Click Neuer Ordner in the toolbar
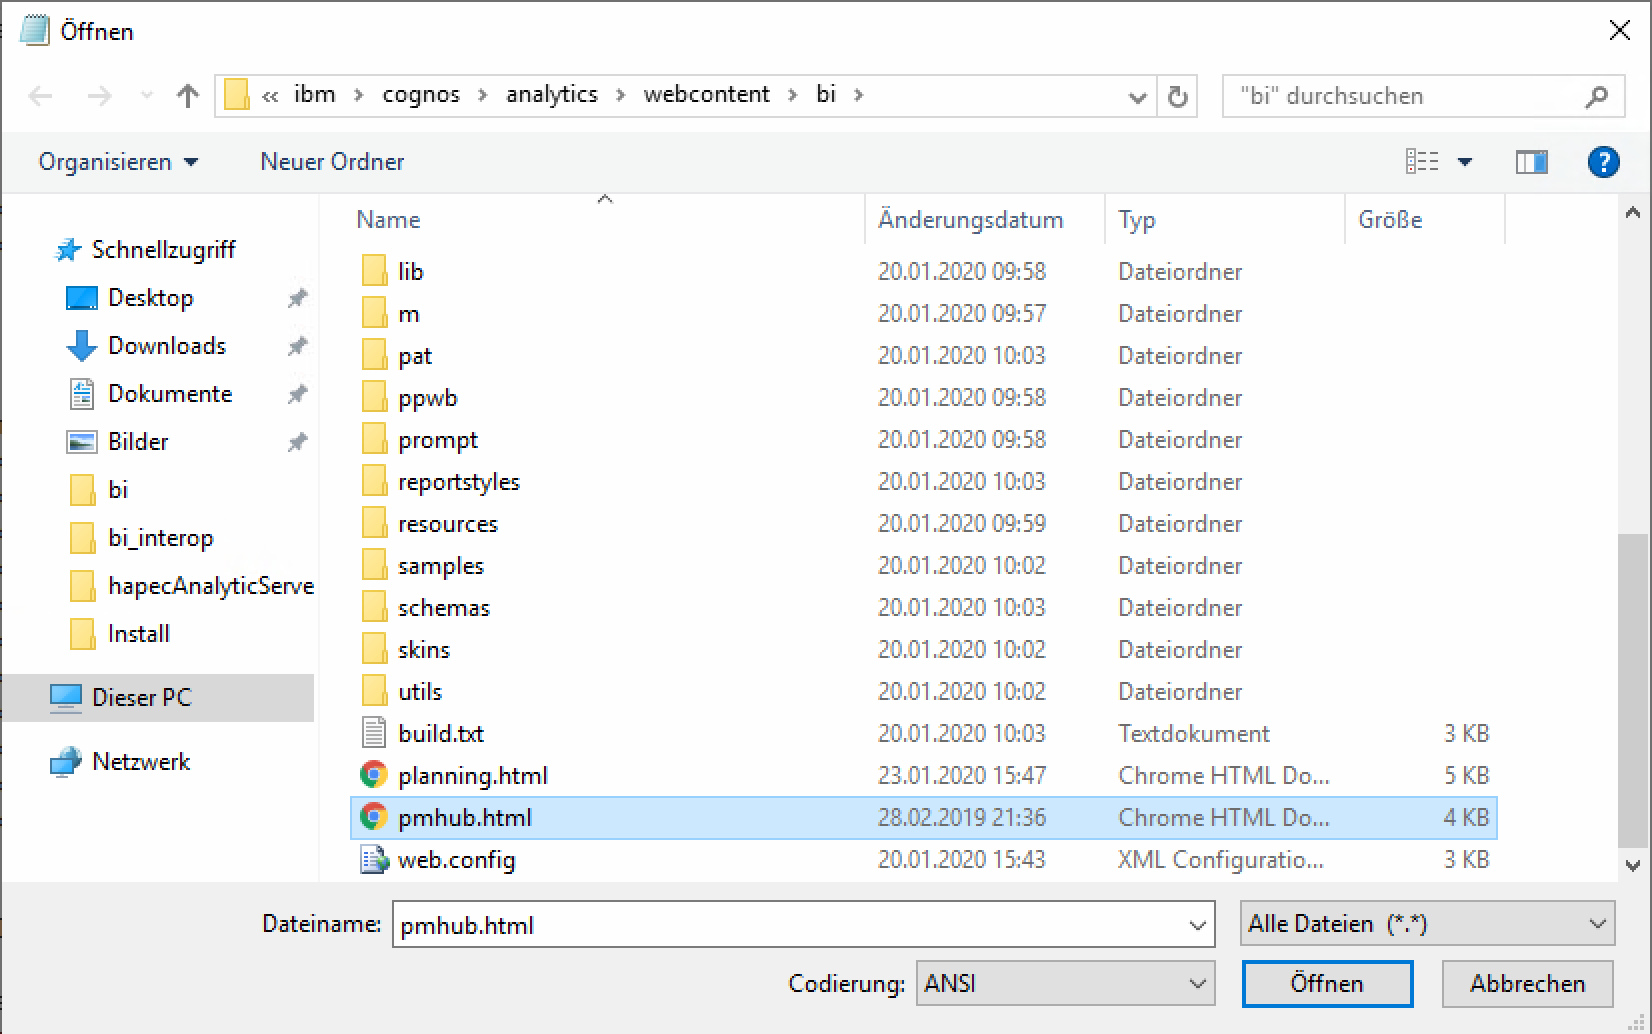This screenshot has width=1652, height=1034. (x=332, y=162)
